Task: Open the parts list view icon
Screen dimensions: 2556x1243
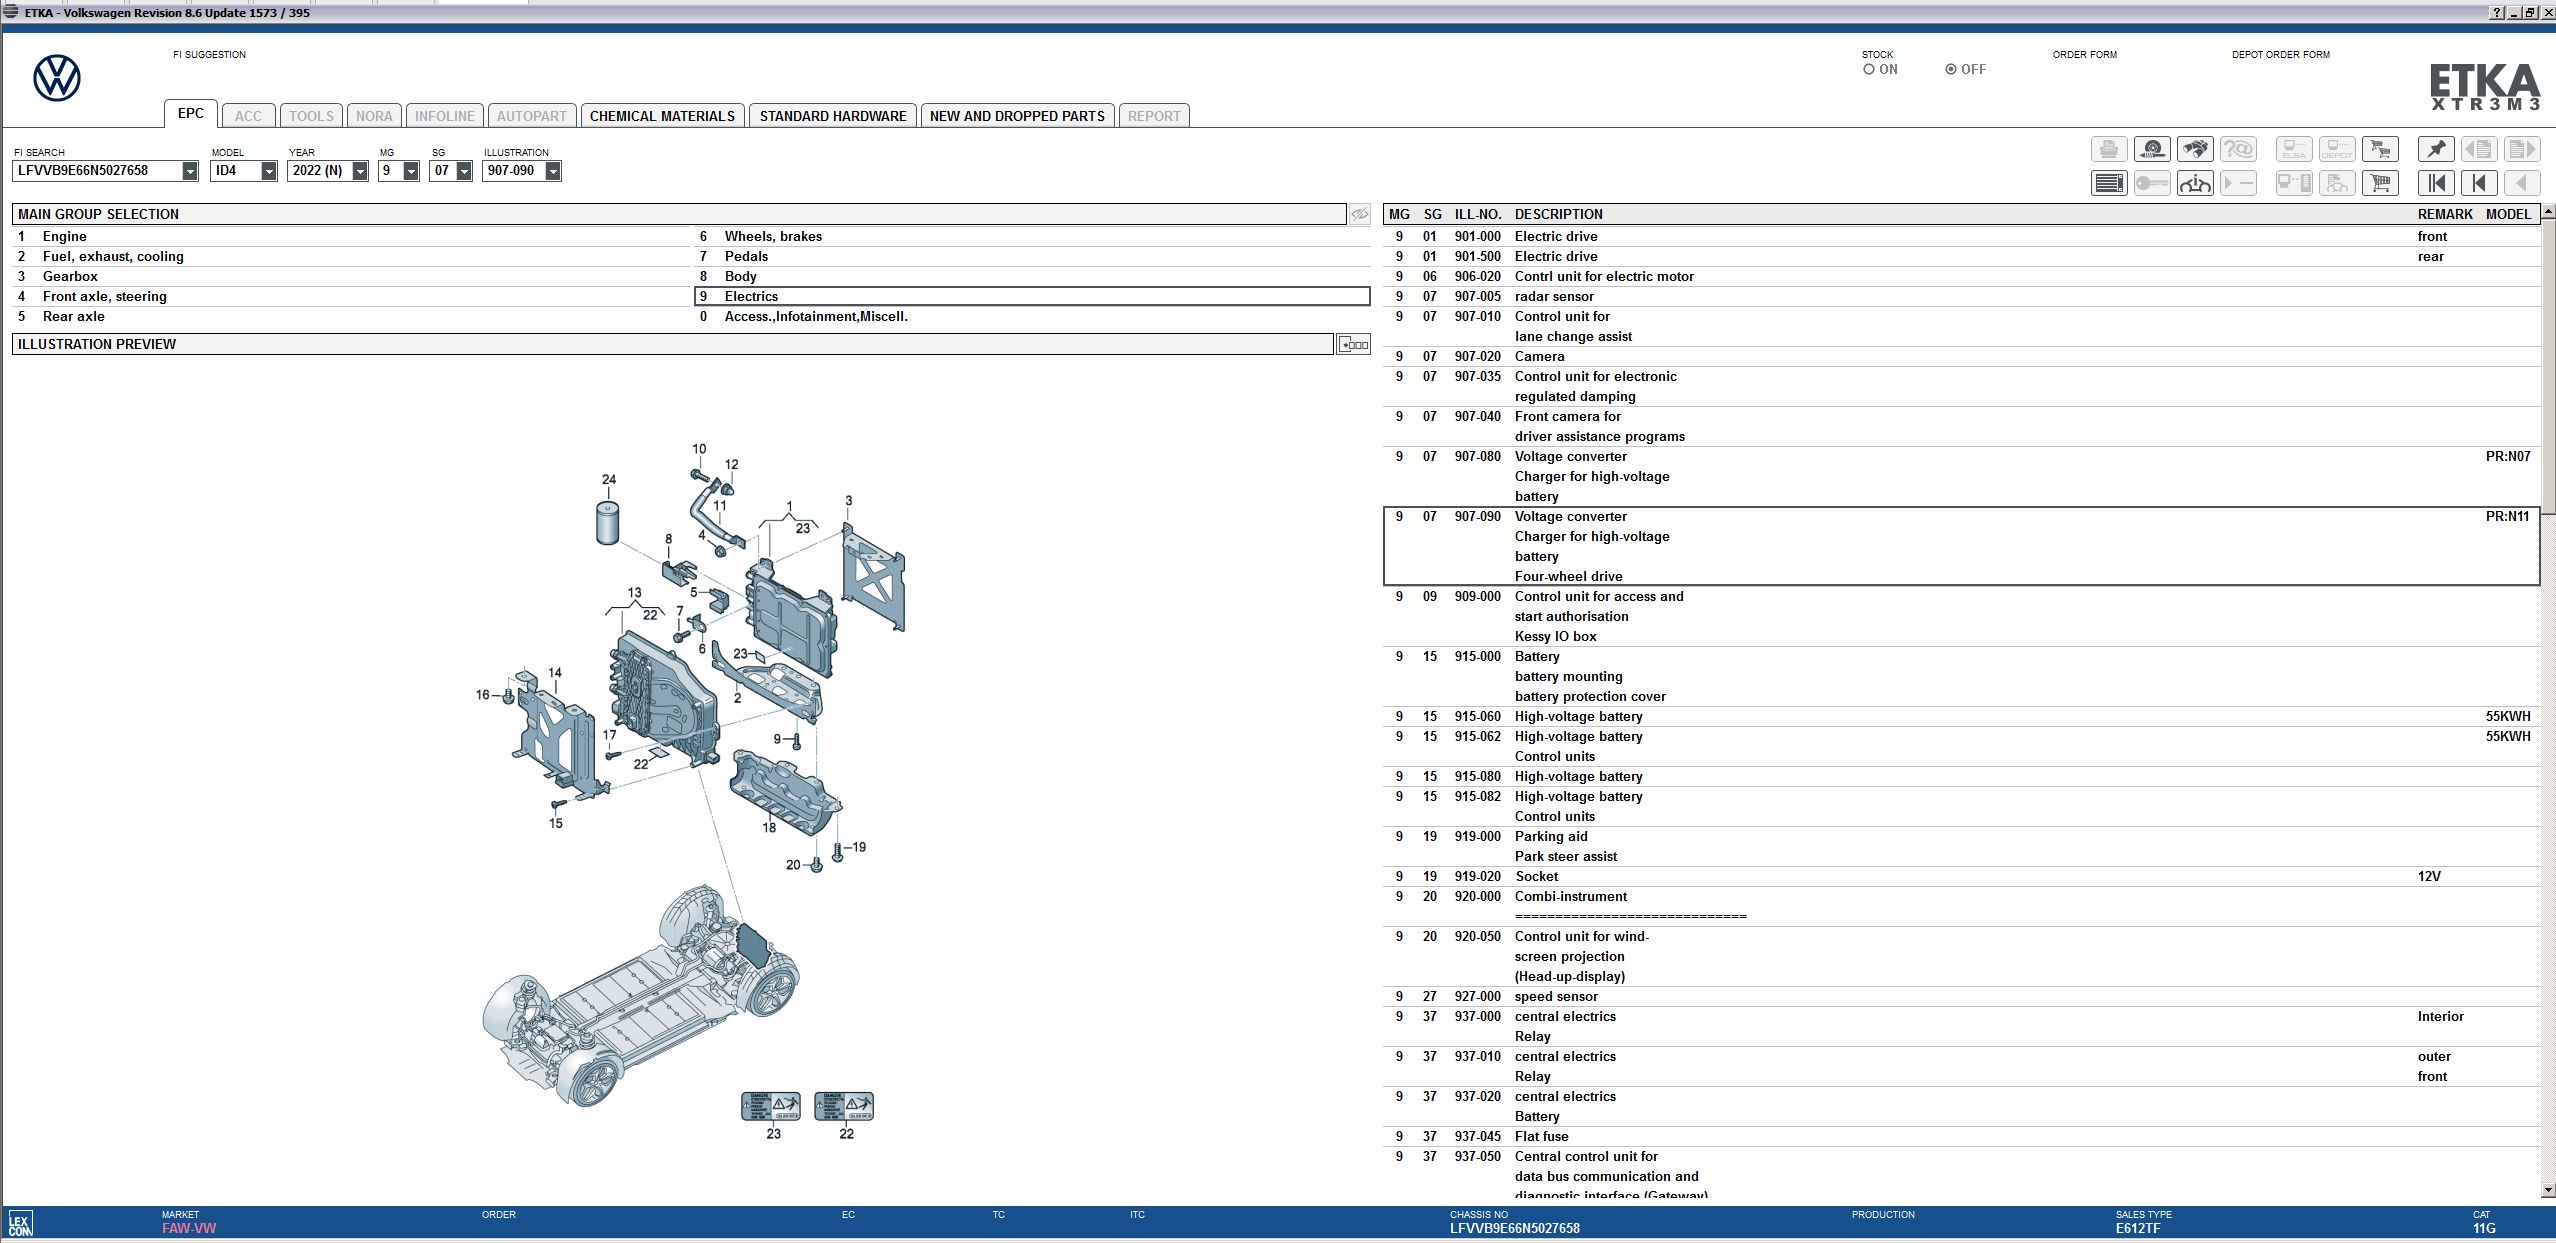Action: point(2109,183)
